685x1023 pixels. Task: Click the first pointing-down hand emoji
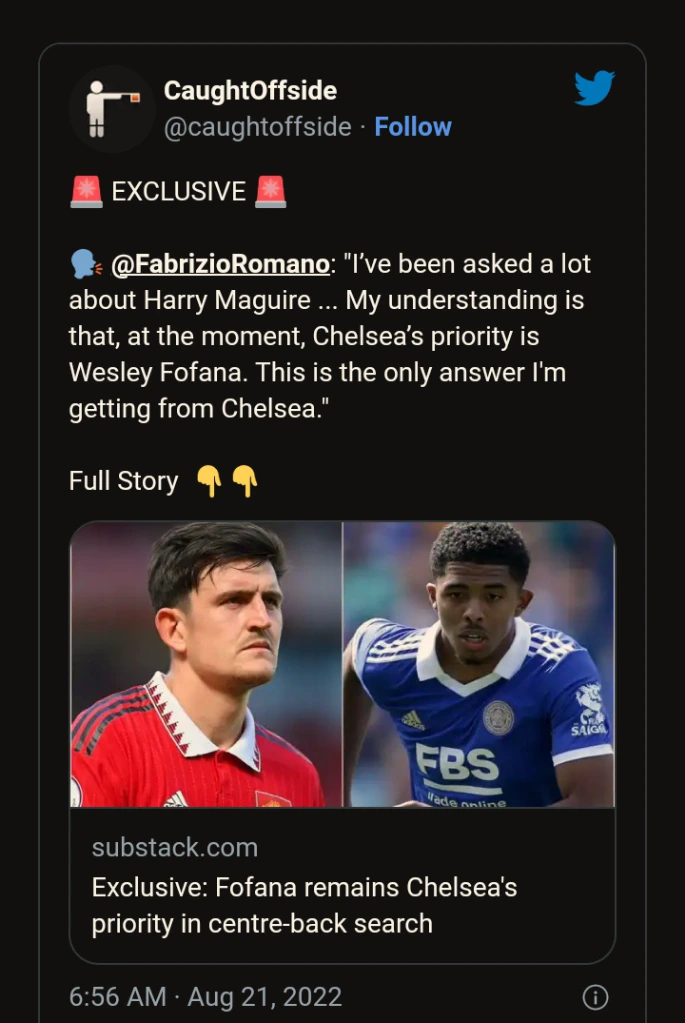click(209, 482)
